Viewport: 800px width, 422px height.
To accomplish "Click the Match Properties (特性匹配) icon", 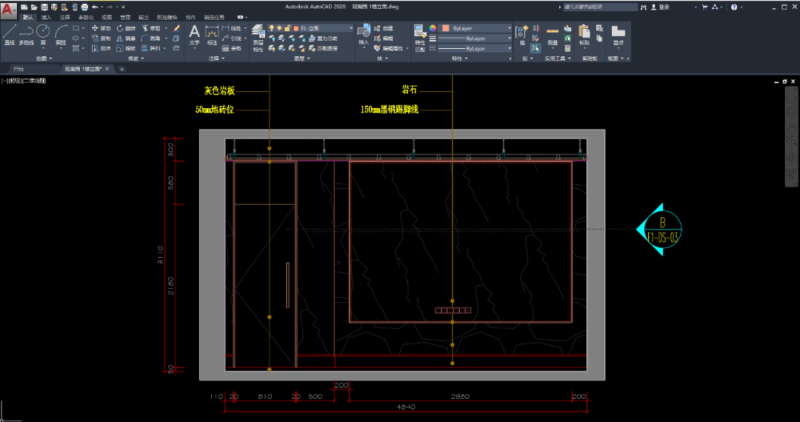I will point(418,34).
